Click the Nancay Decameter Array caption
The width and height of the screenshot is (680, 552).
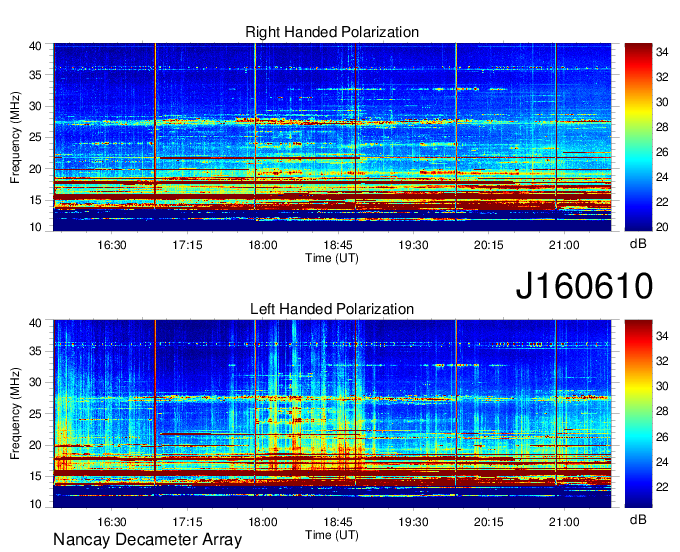pyautogui.click(x=147, y=540)
